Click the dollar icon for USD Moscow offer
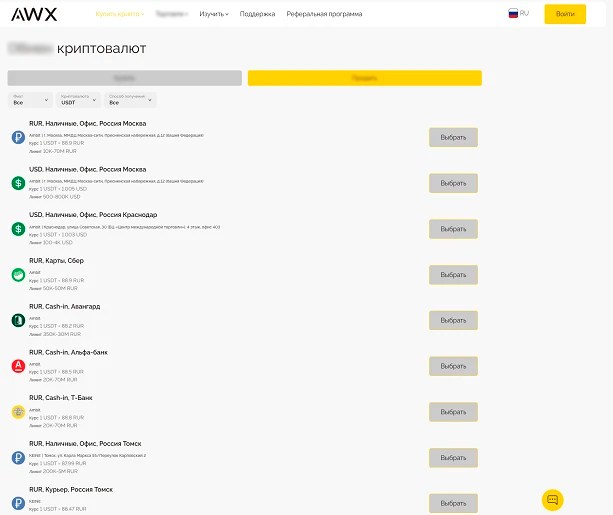Image resolution: width=613 pixels, height=515 pixels. click(18, 183)
